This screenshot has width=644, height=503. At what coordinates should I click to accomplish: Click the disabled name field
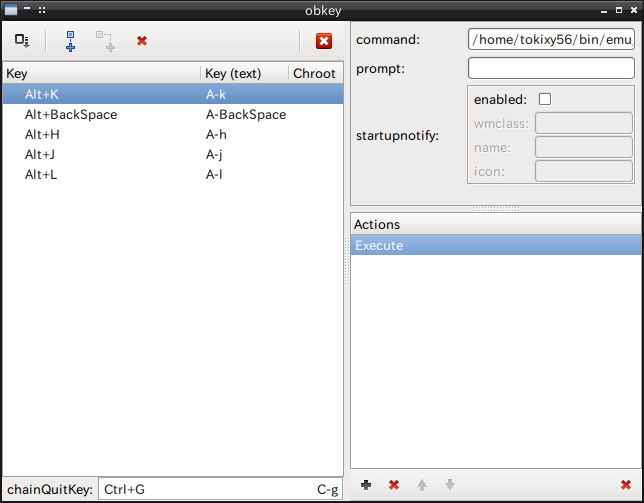pos(584,147)
